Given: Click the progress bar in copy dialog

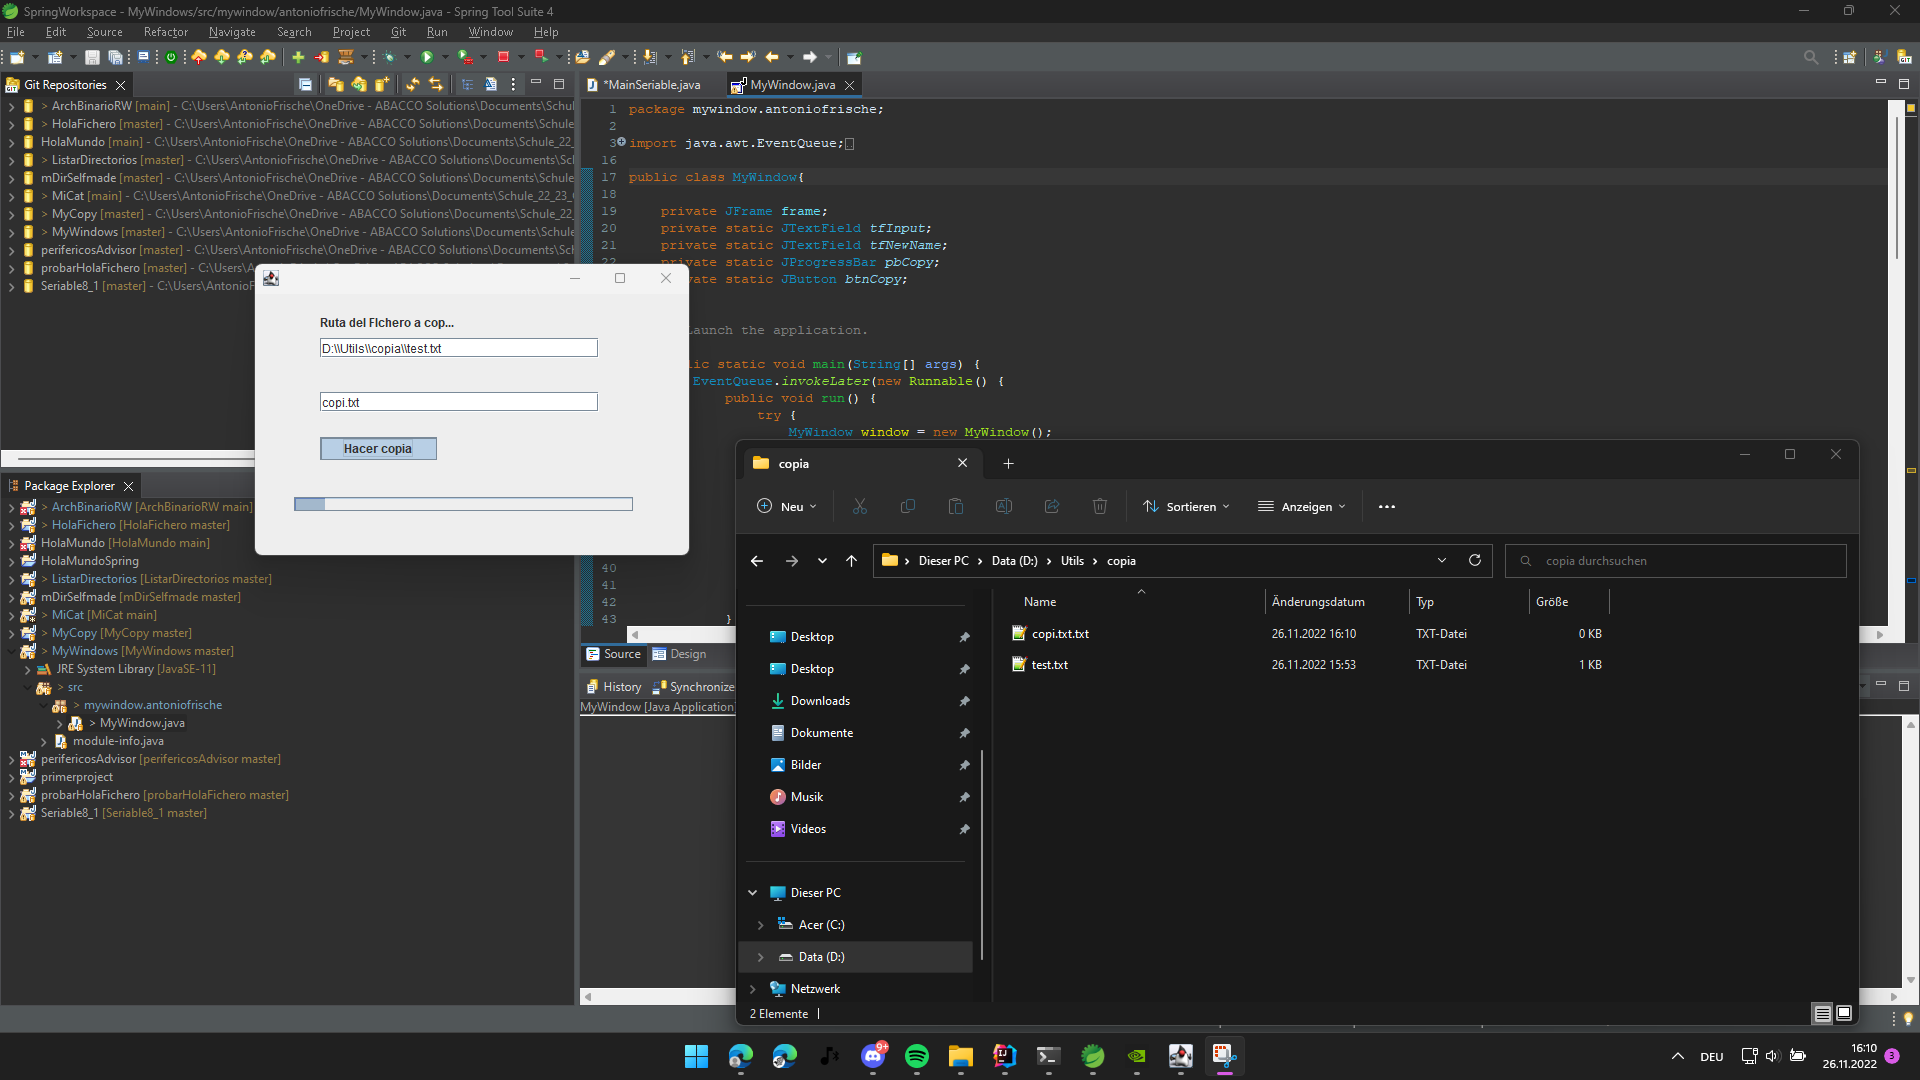Looking at the screenshot, I should 463,504.
